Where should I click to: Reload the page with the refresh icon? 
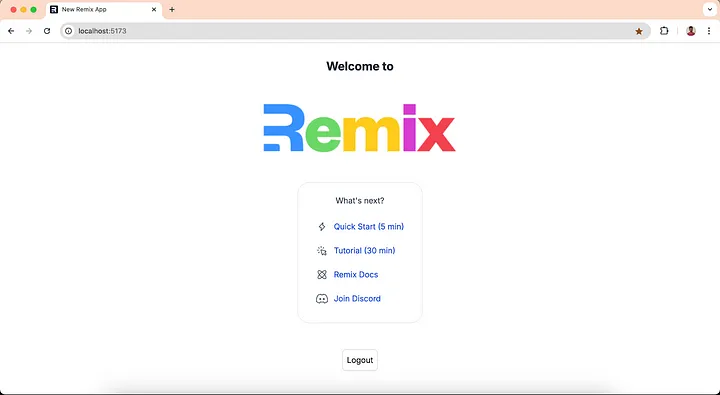[47, 31]
